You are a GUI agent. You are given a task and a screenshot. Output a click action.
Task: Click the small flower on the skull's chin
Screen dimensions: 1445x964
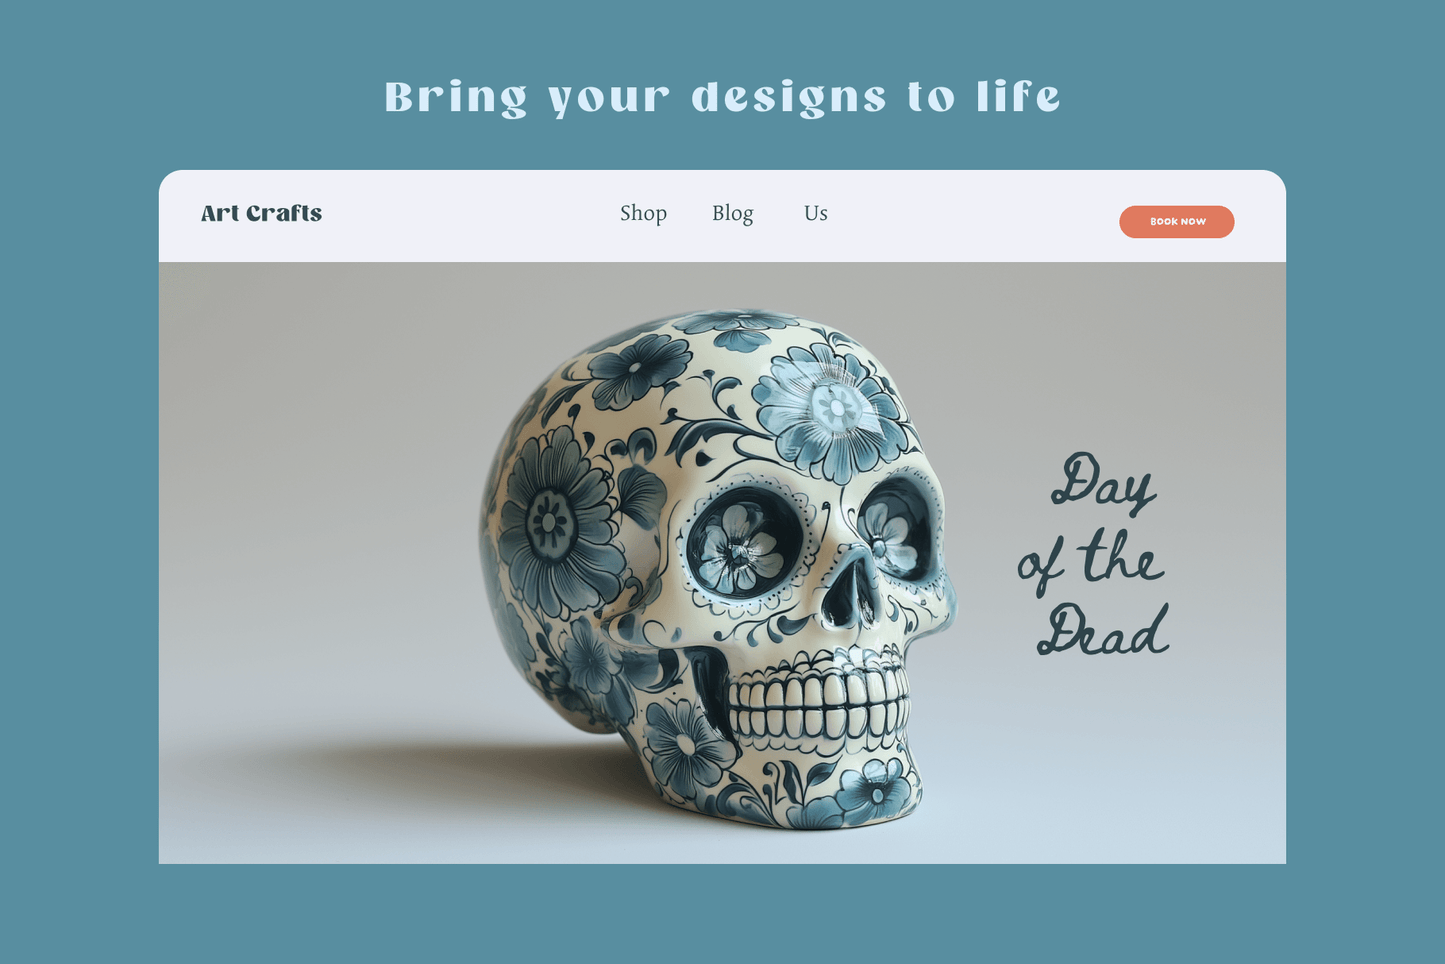(876, 790)
